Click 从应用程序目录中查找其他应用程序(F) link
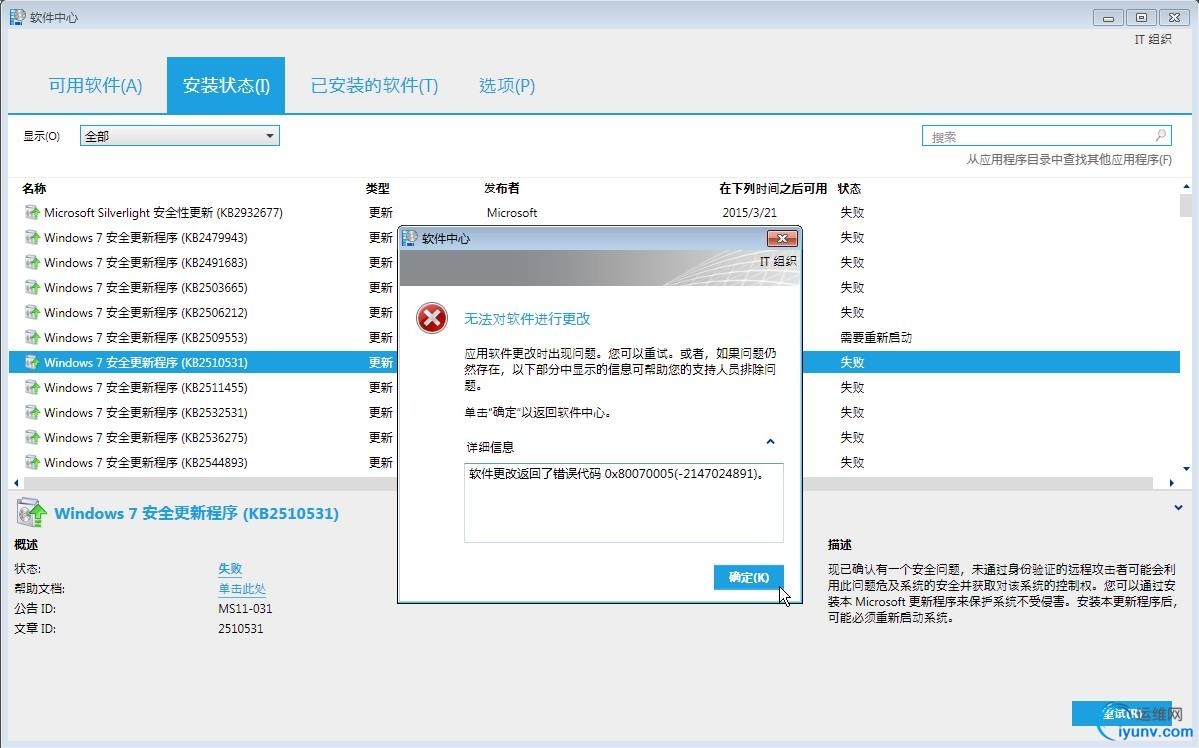Image resolution: width=1199 pixels, height=748 pixels. click(1068, 159)
